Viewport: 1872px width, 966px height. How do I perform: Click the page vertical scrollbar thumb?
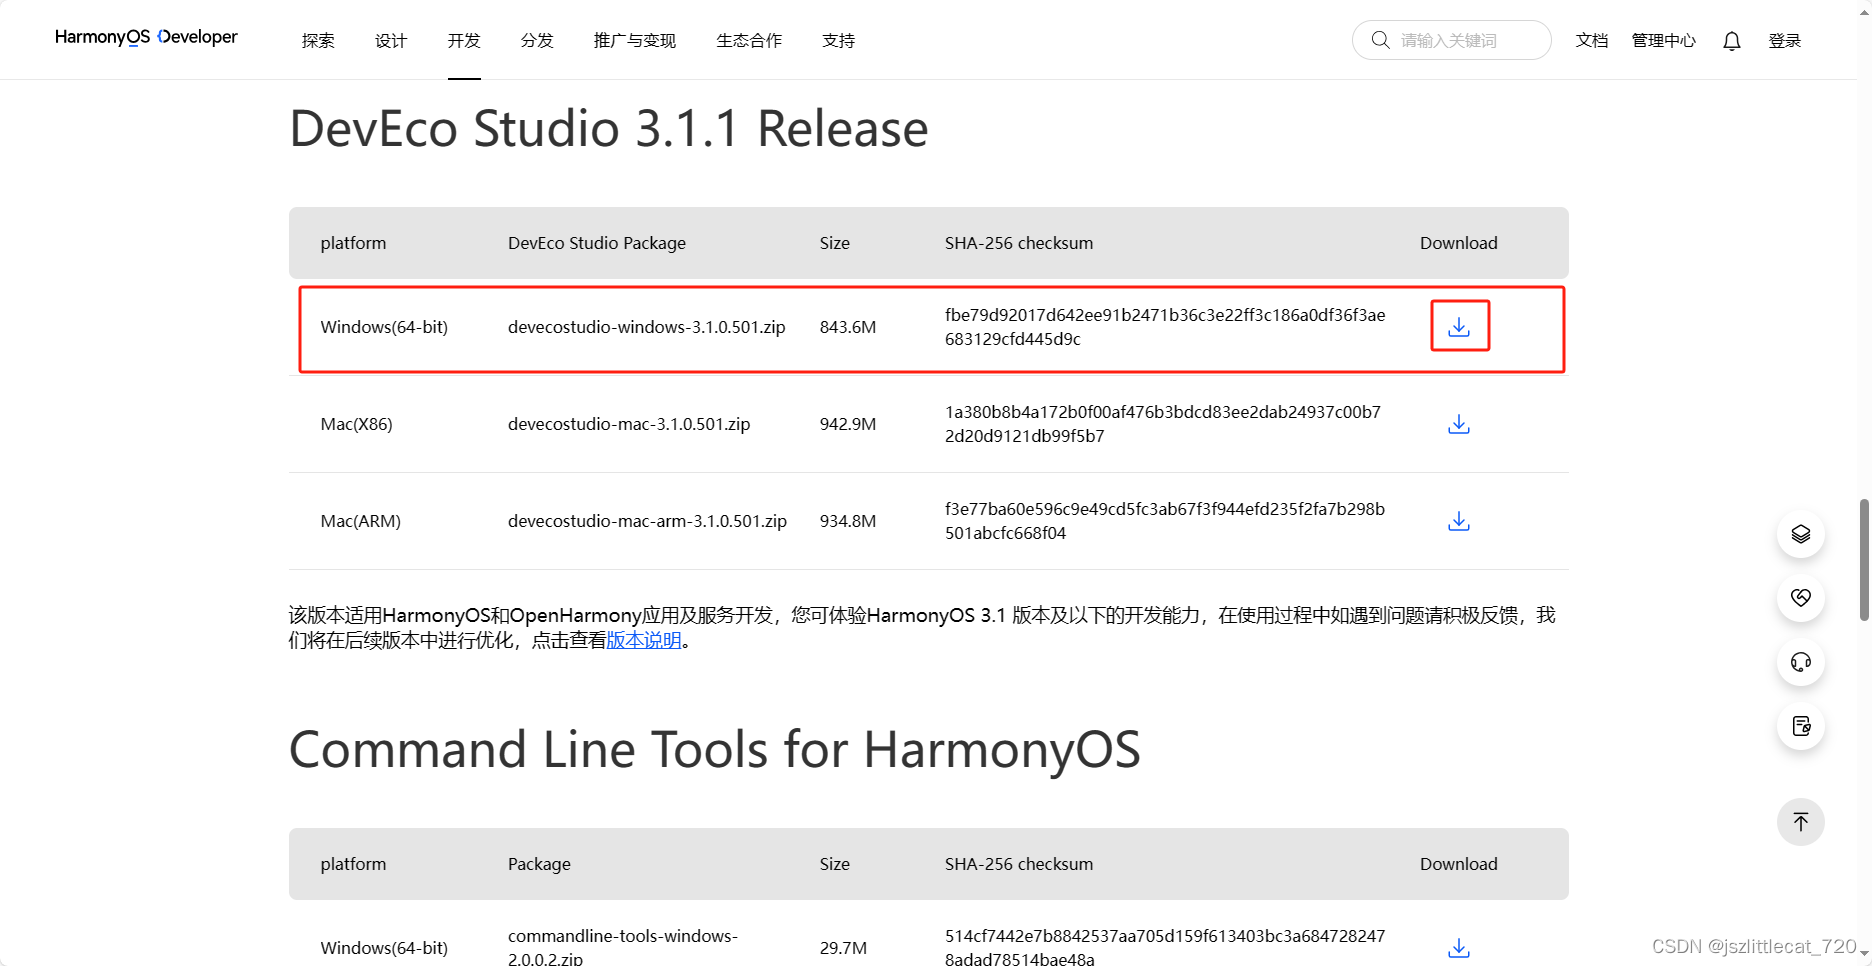click(1863, 560)
